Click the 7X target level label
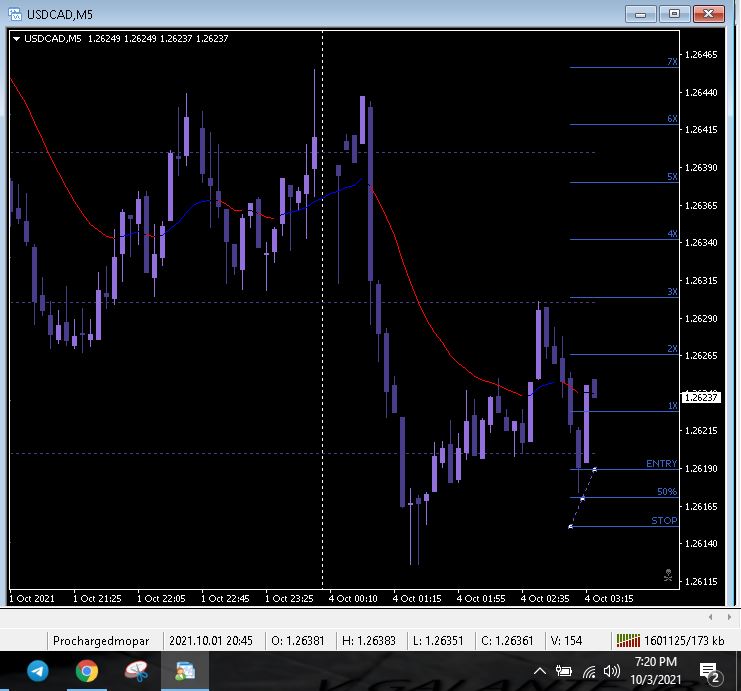The height and width of the screenshot is (691, 741). pyautogui.click(x=672, y=61)
